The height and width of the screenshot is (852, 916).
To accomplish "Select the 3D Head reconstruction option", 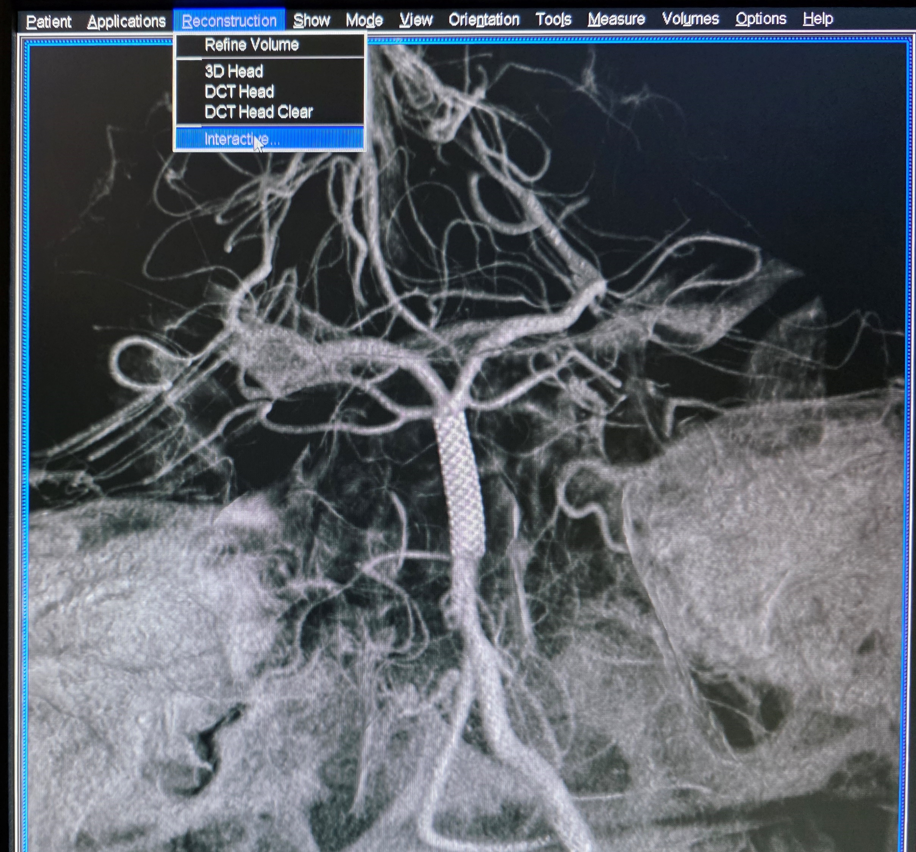I will (x=233, y=72).
